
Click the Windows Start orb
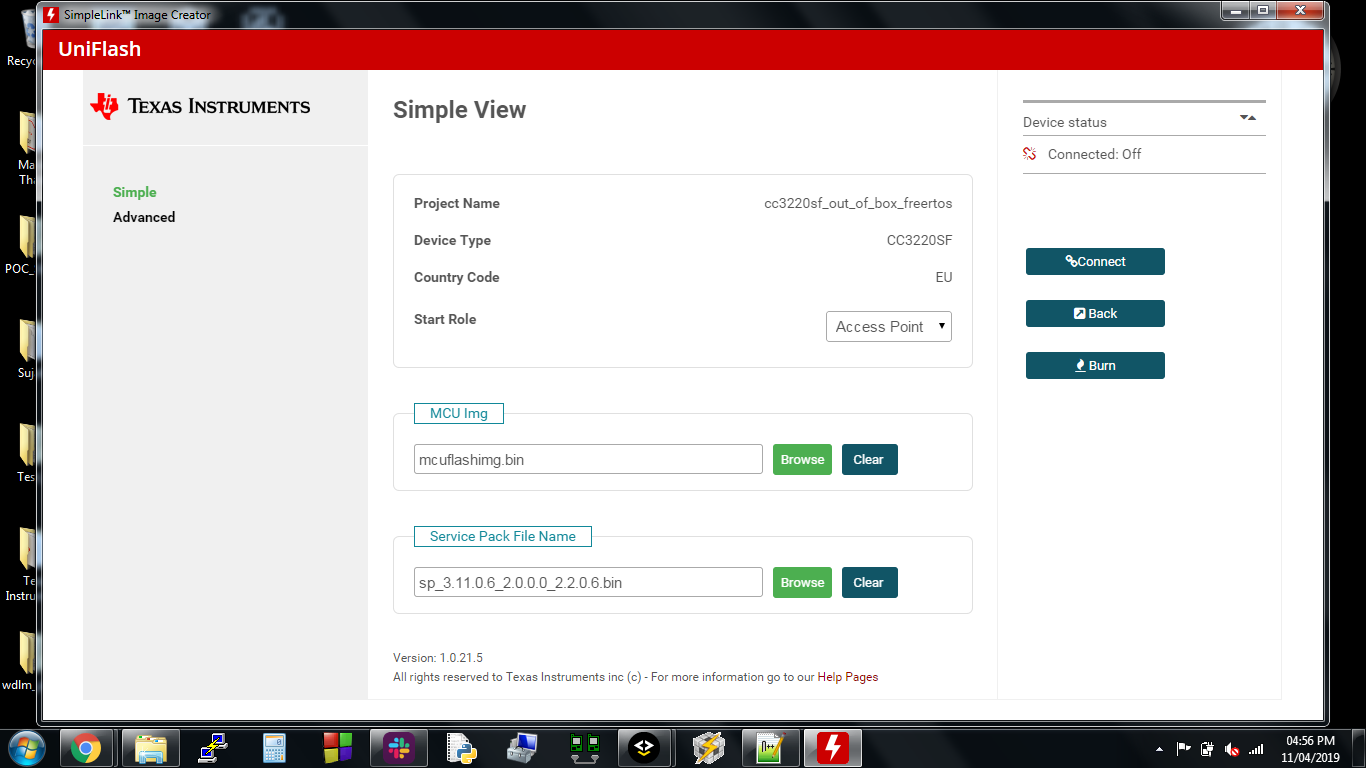pyautogui.click(x=26, y=748)
